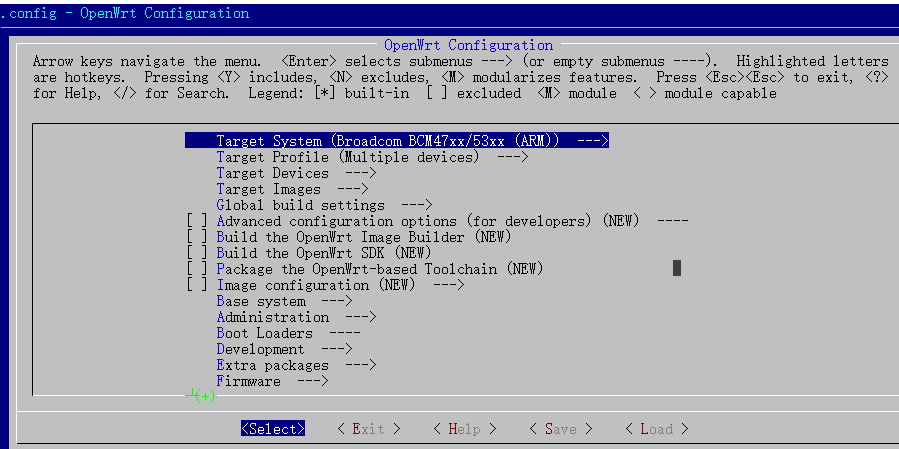Open the Firmware submenu
This screenshot has width=899, height=449.
[272, 381]
